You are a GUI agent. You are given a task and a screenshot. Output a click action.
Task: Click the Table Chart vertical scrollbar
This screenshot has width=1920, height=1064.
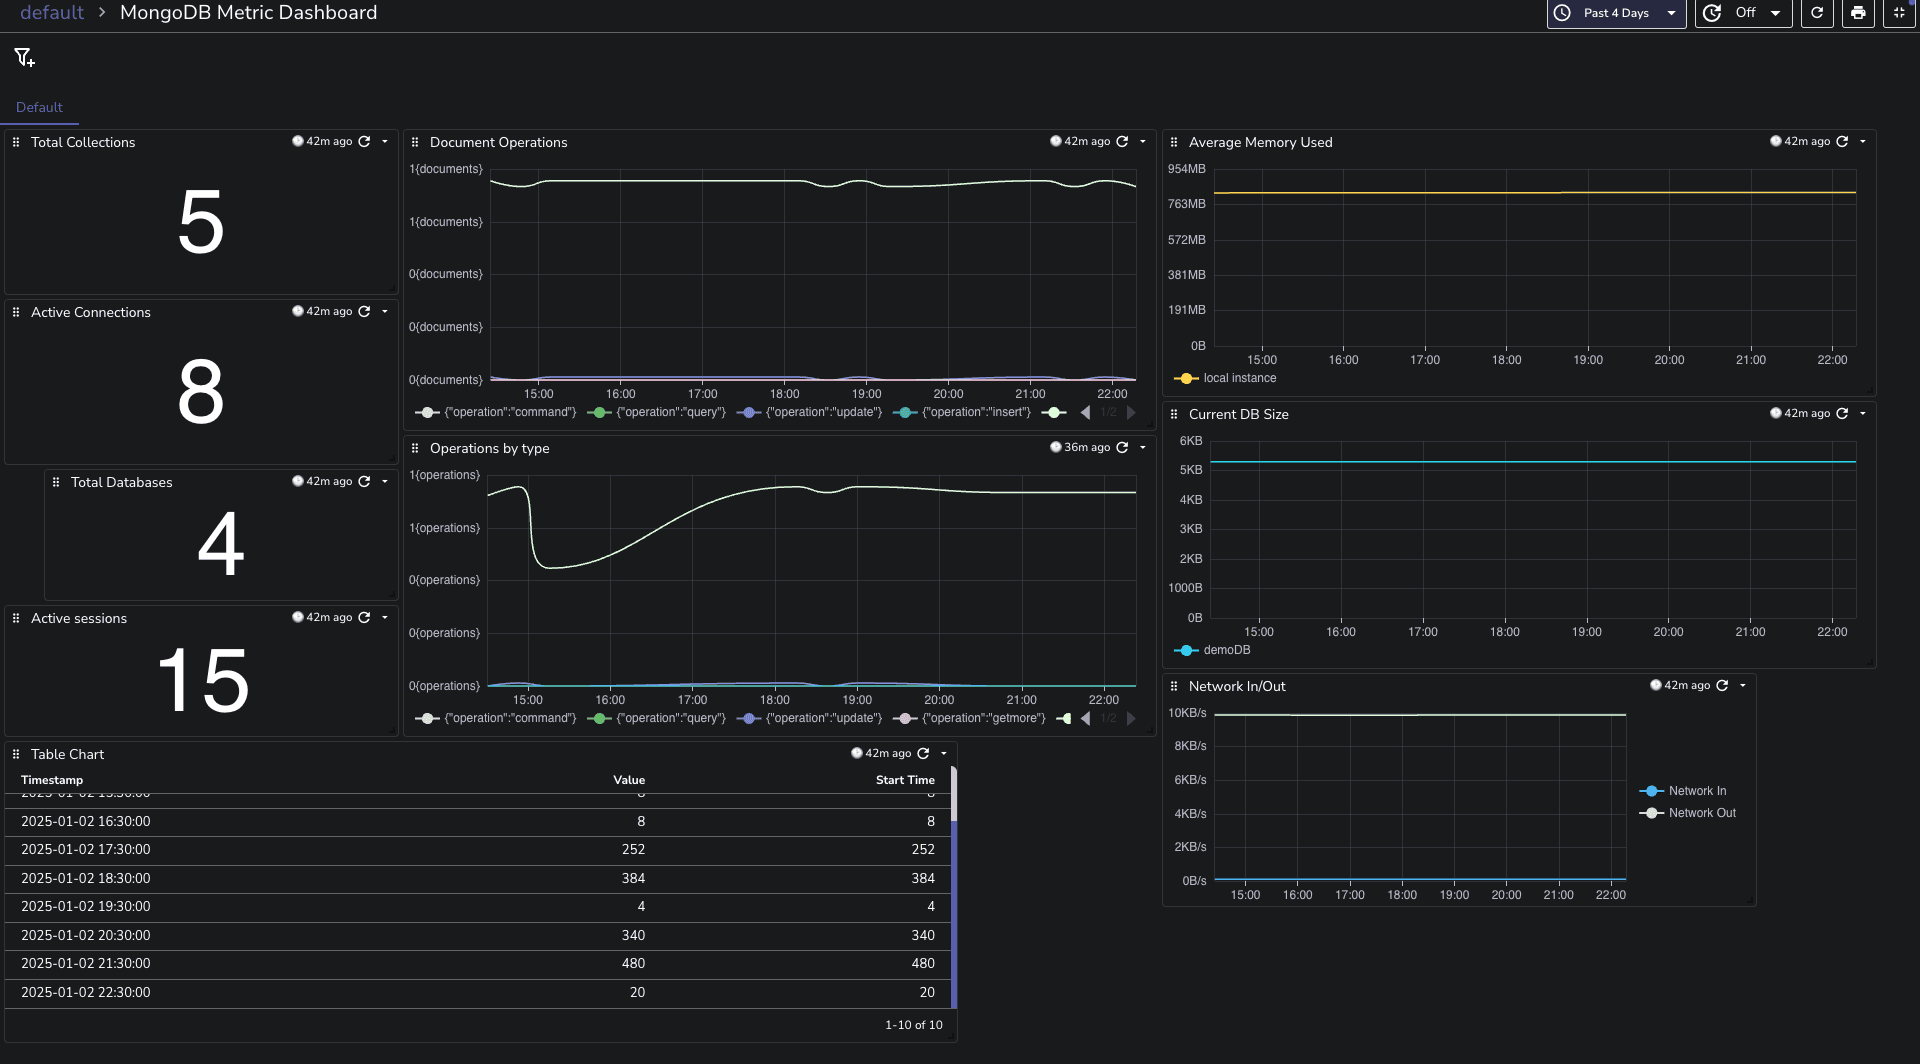[954, 900]
